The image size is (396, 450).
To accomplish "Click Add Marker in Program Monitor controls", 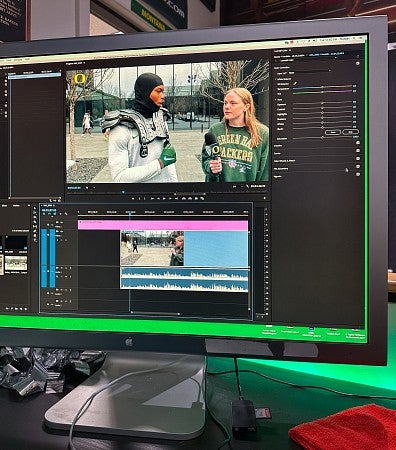I will [x=133, y=199].
